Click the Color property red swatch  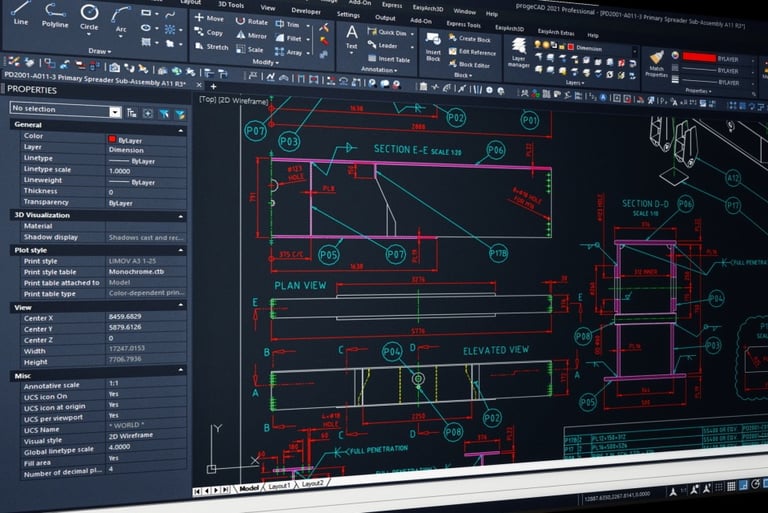click(x=112, y=139)
